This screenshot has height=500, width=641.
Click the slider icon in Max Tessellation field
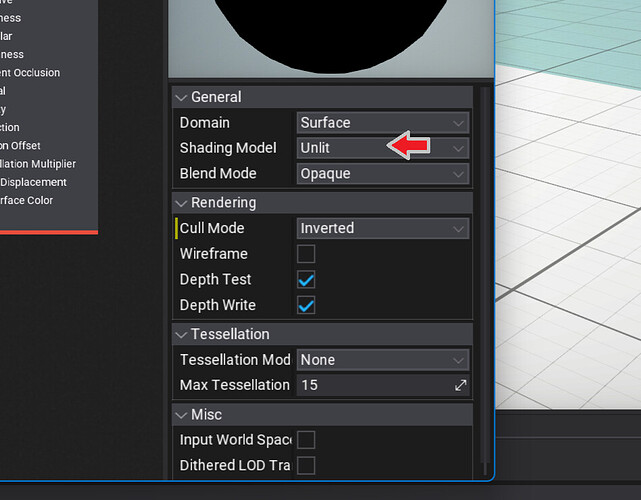pos(461,385)
